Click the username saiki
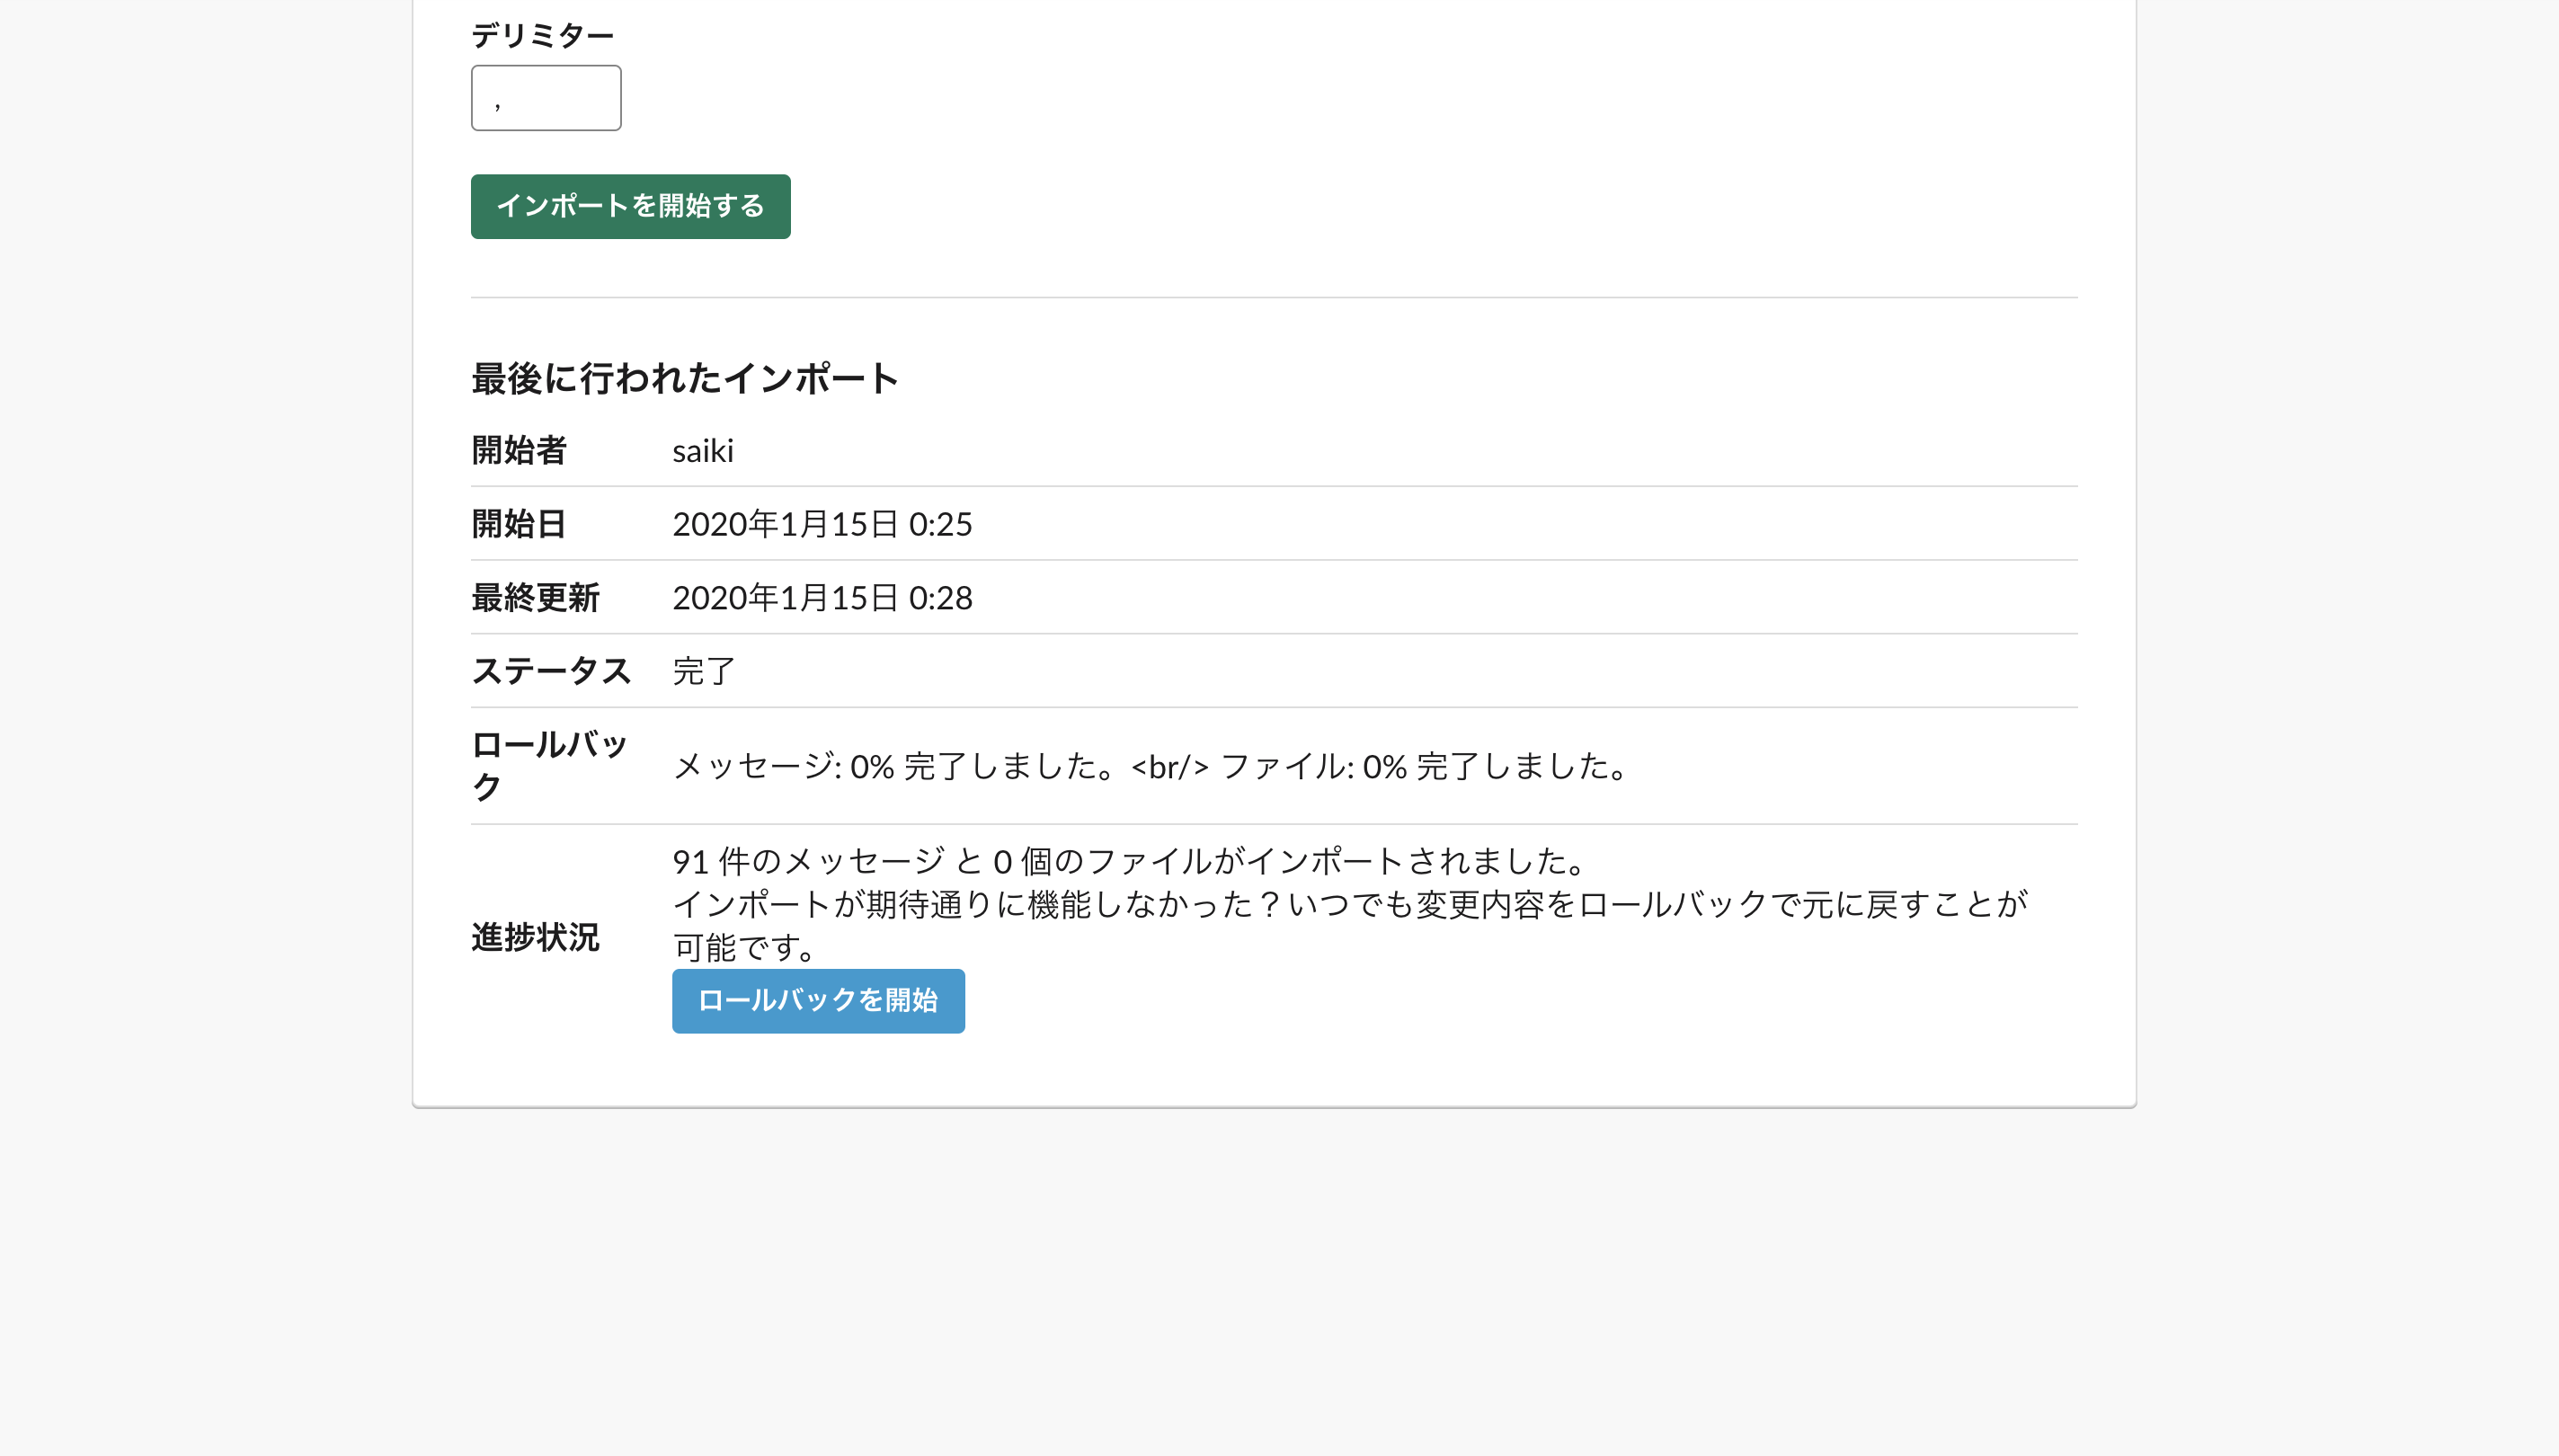2559x1456 pixels. (703, 450)
